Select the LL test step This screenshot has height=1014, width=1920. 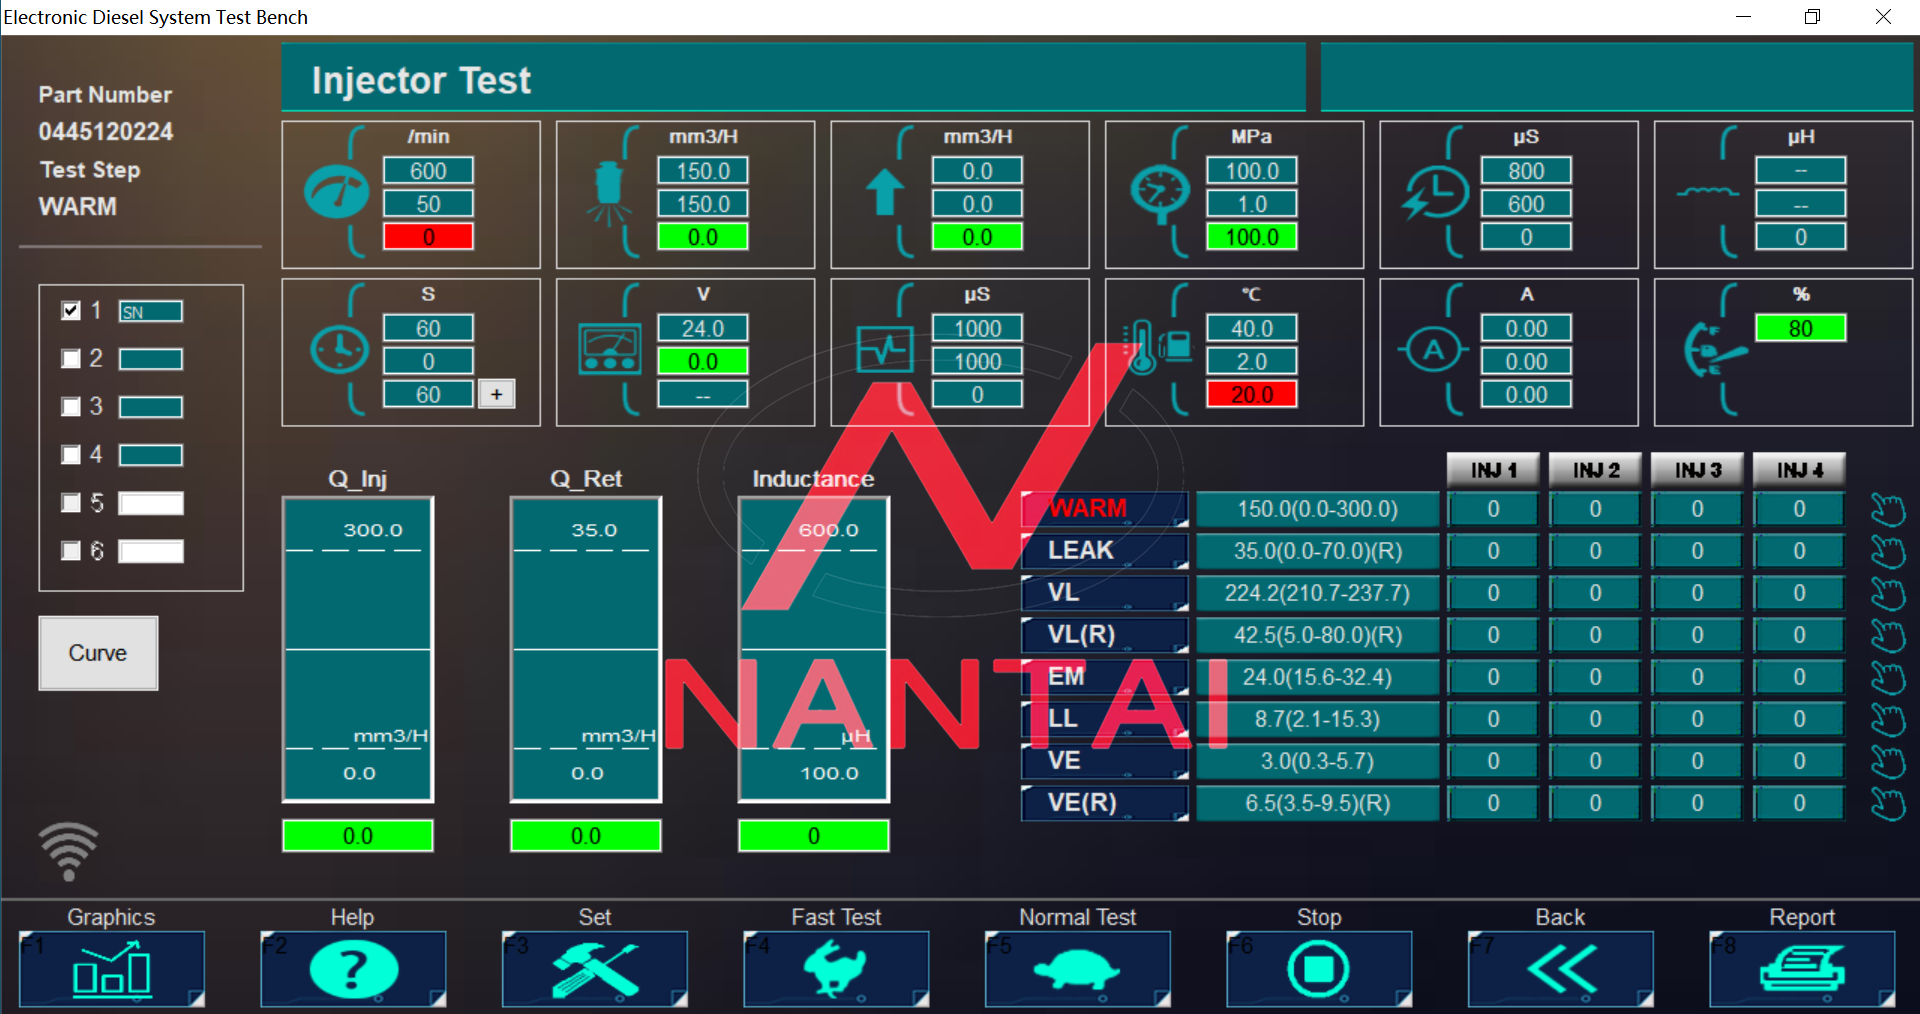click(x=1104, y=719)
